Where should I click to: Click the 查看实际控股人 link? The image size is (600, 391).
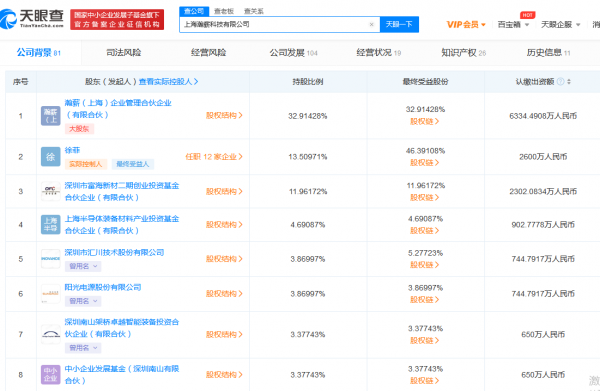[x=168, y=81]
